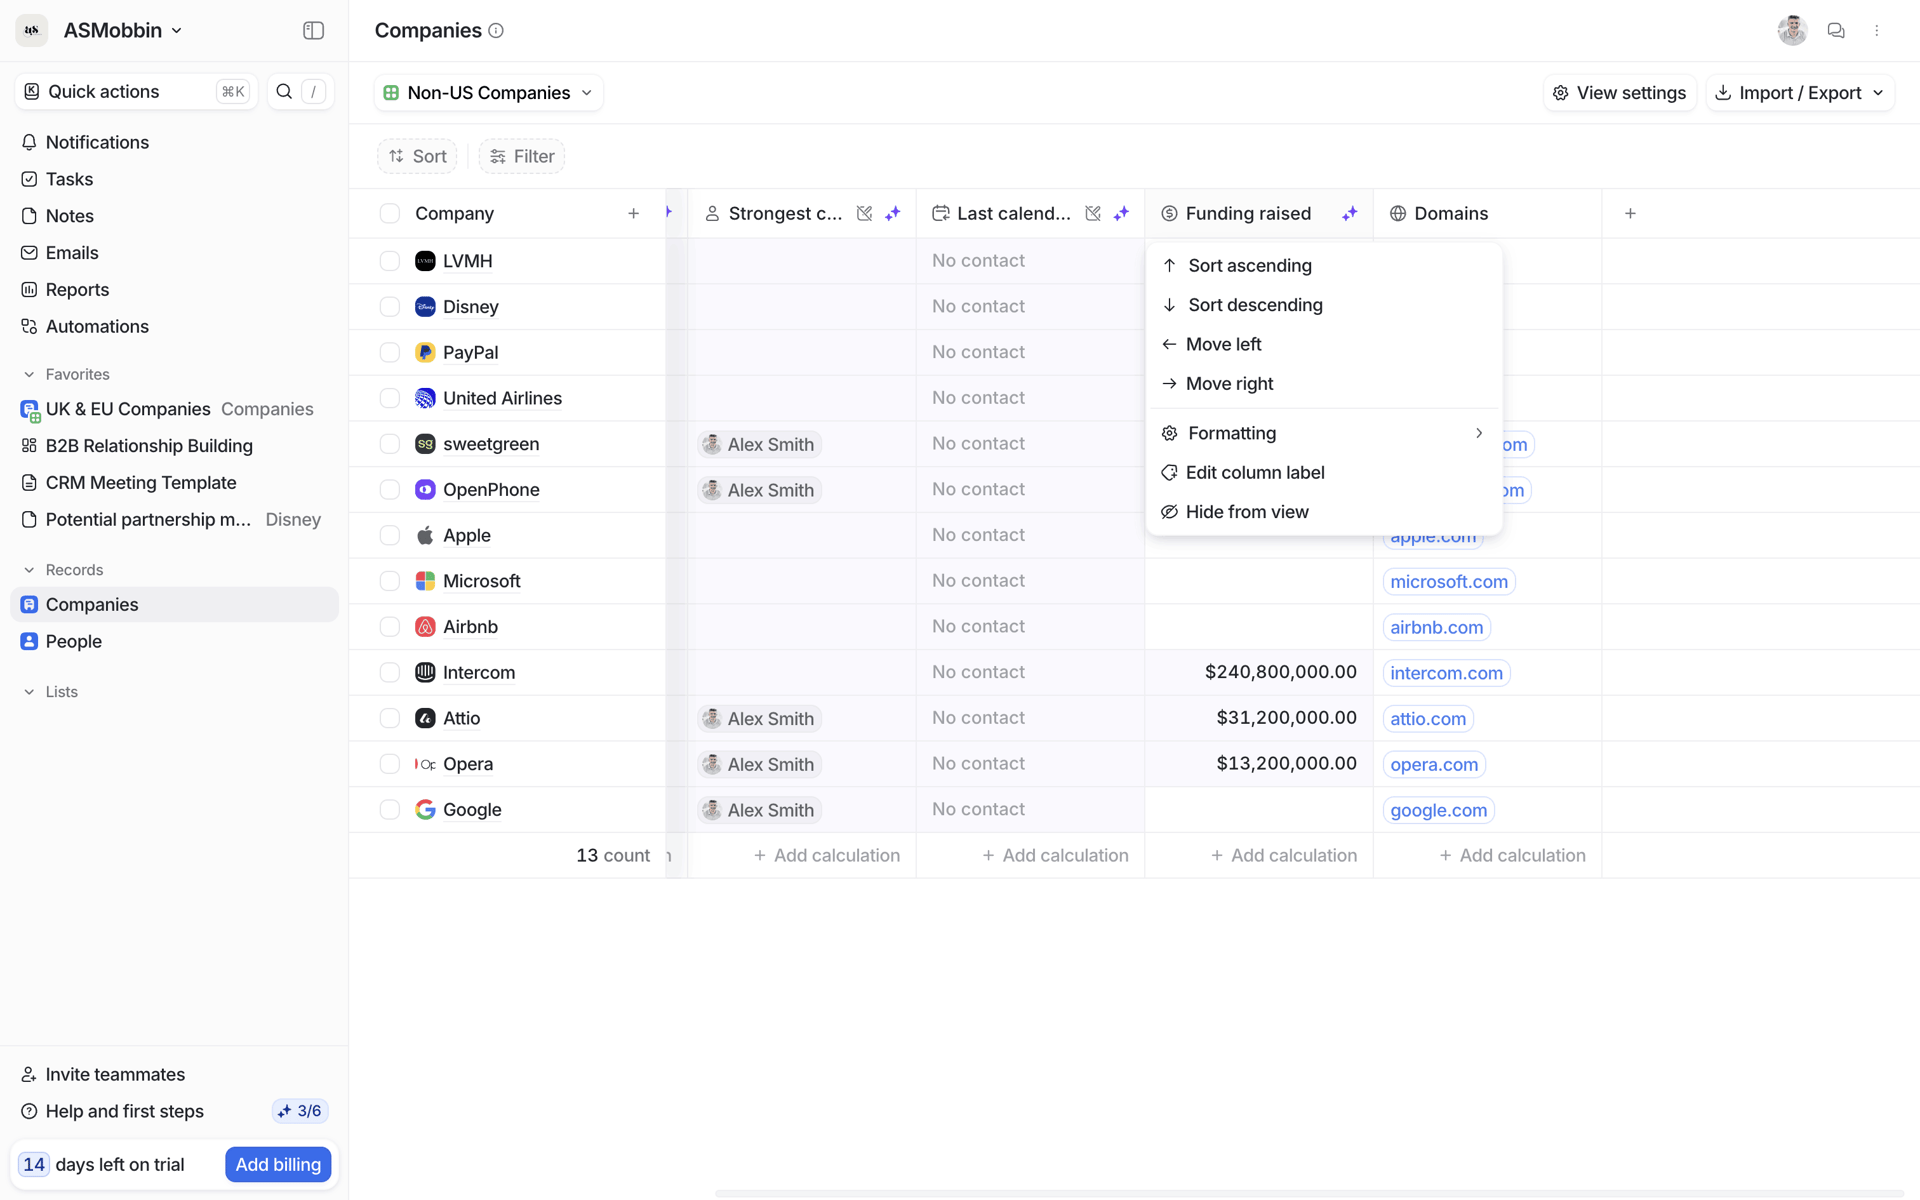
Task: Check the PayPal row checkbox
Action: click(390, 352)
